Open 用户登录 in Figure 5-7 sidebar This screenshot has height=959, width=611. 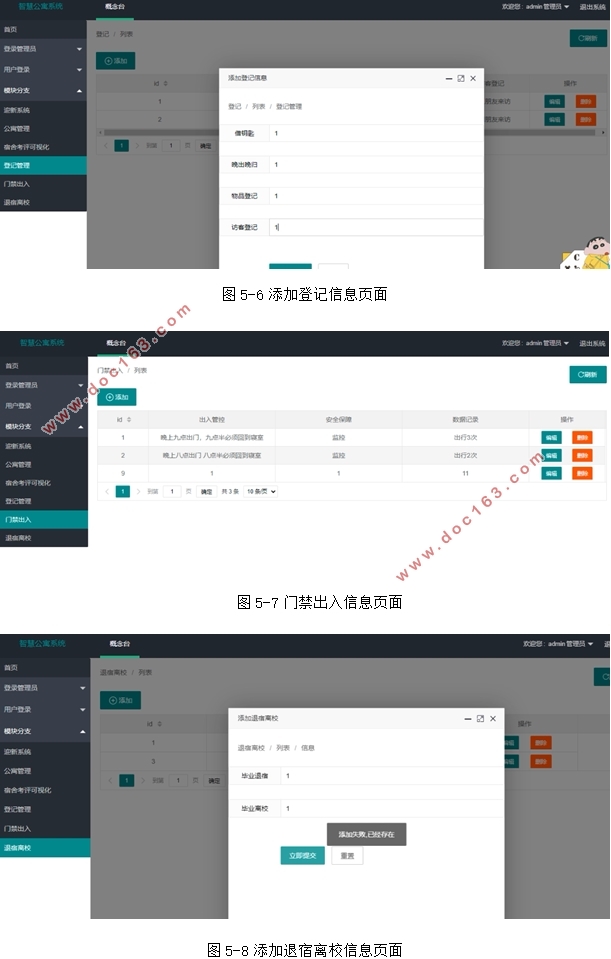coord(44,405)
